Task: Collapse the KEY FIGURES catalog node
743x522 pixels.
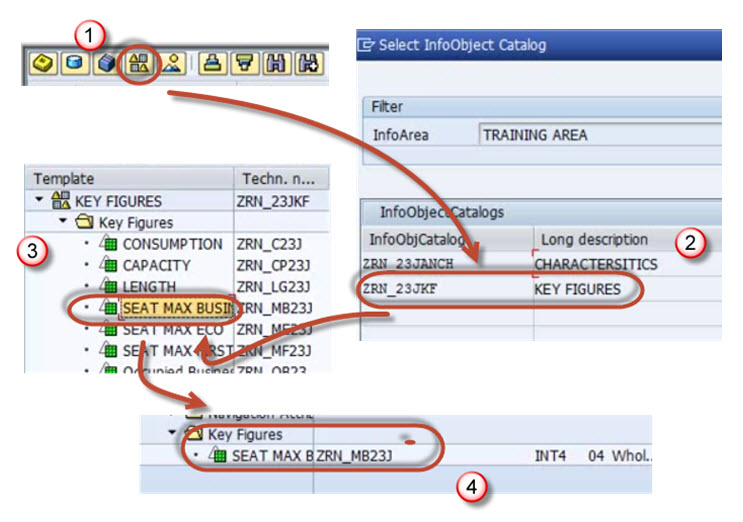Action: click(x=39, y=201)
